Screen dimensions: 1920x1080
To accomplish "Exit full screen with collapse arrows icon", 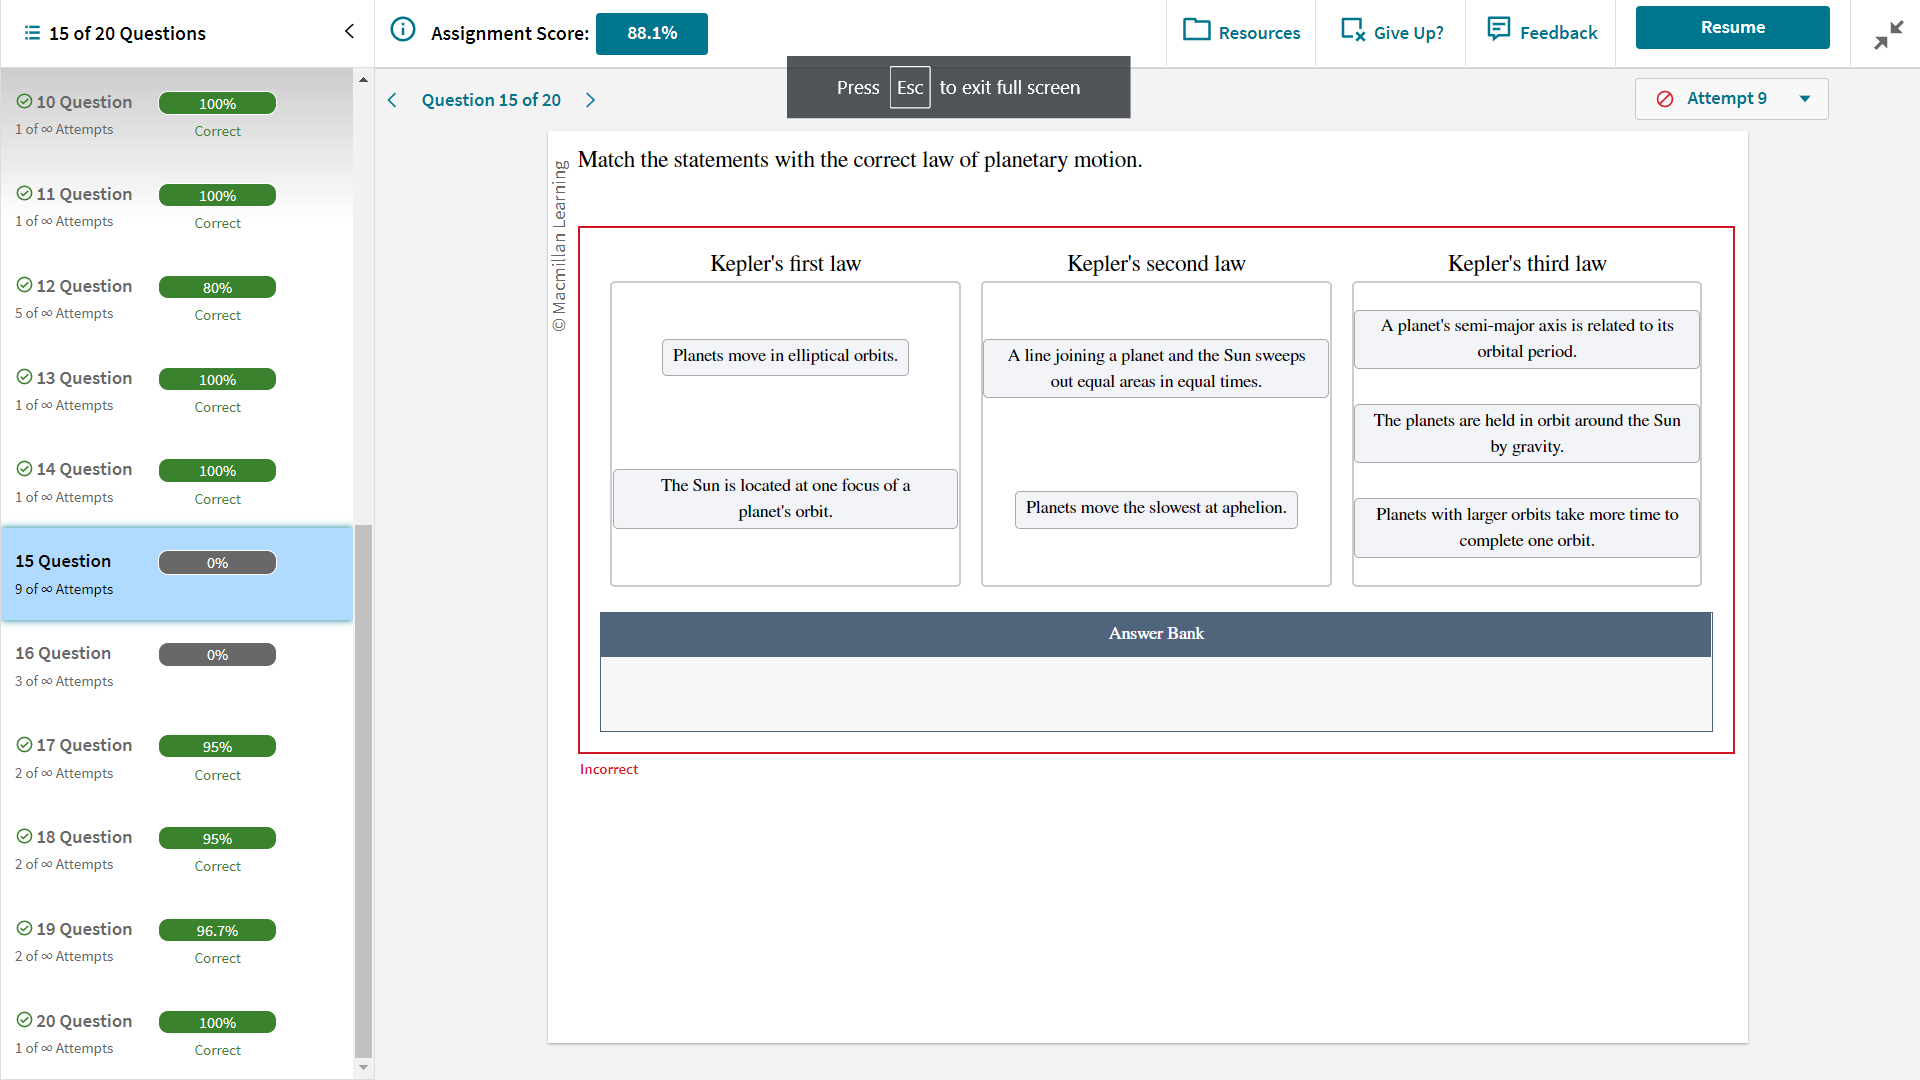I will click(1888, 35).
